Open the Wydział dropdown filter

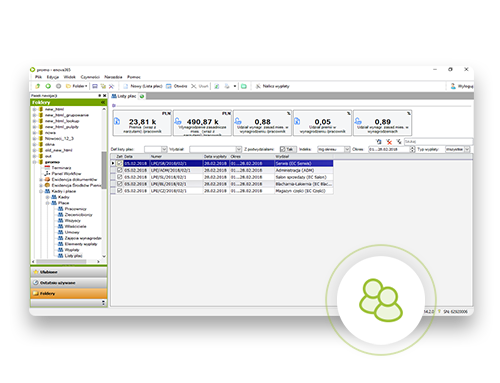click(x=239, y=149)
